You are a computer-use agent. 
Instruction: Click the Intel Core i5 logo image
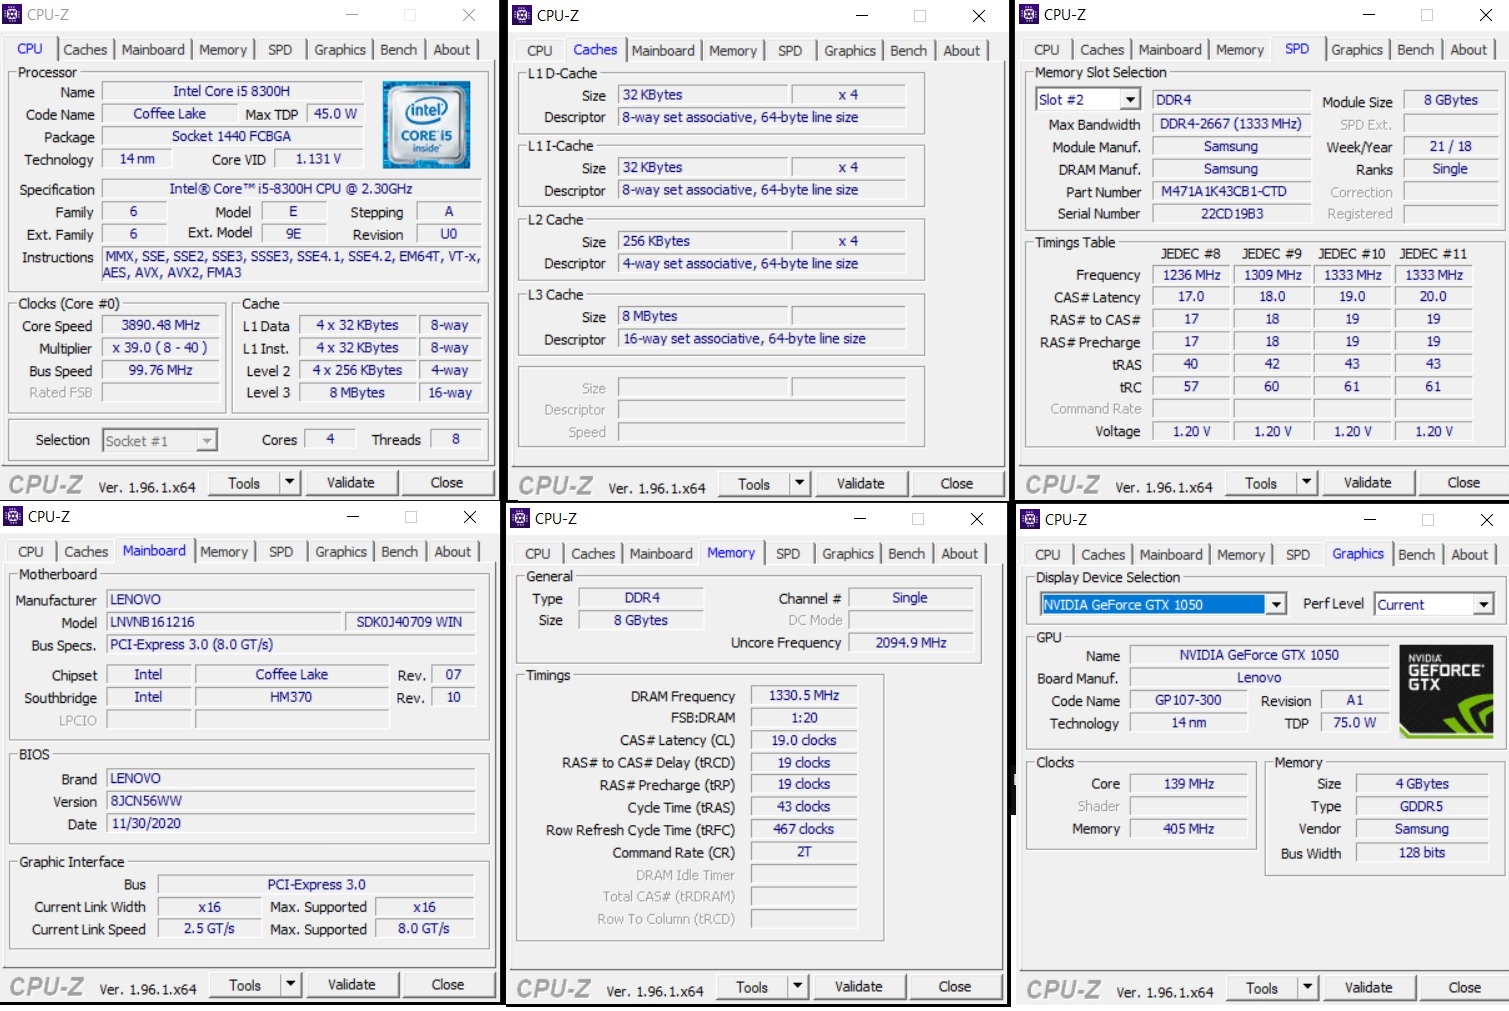click(426, 126)
